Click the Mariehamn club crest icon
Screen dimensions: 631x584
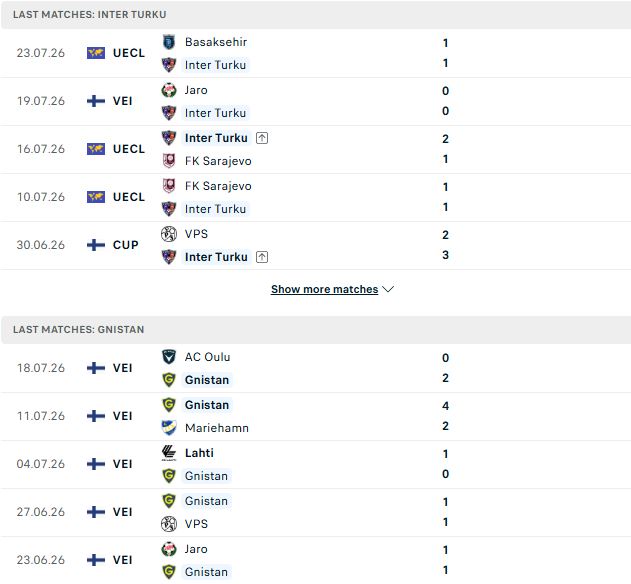point(169,428)
